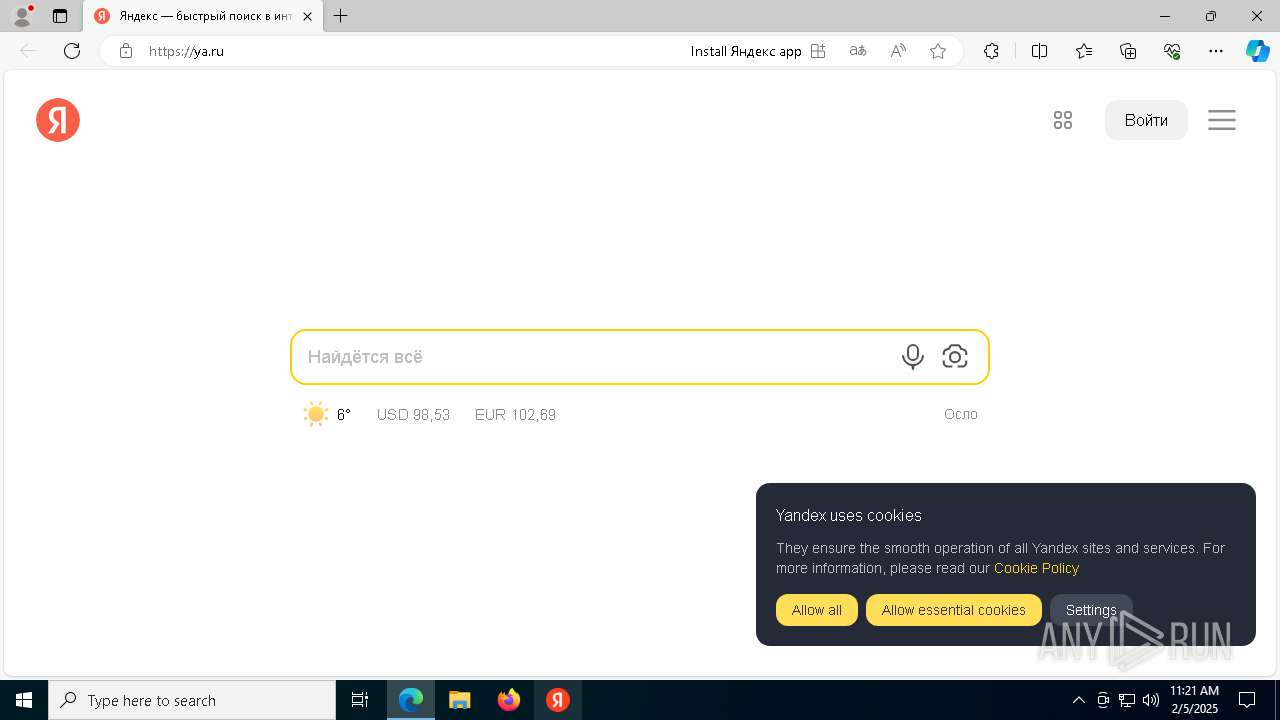Click the 6° temperature reading
Screen dimensions: 1280x720
344,414
